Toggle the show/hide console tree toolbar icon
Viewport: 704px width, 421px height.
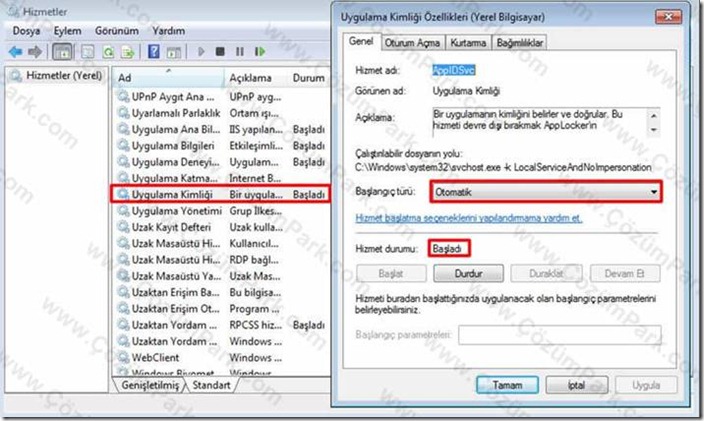click(x=62, y=52)
